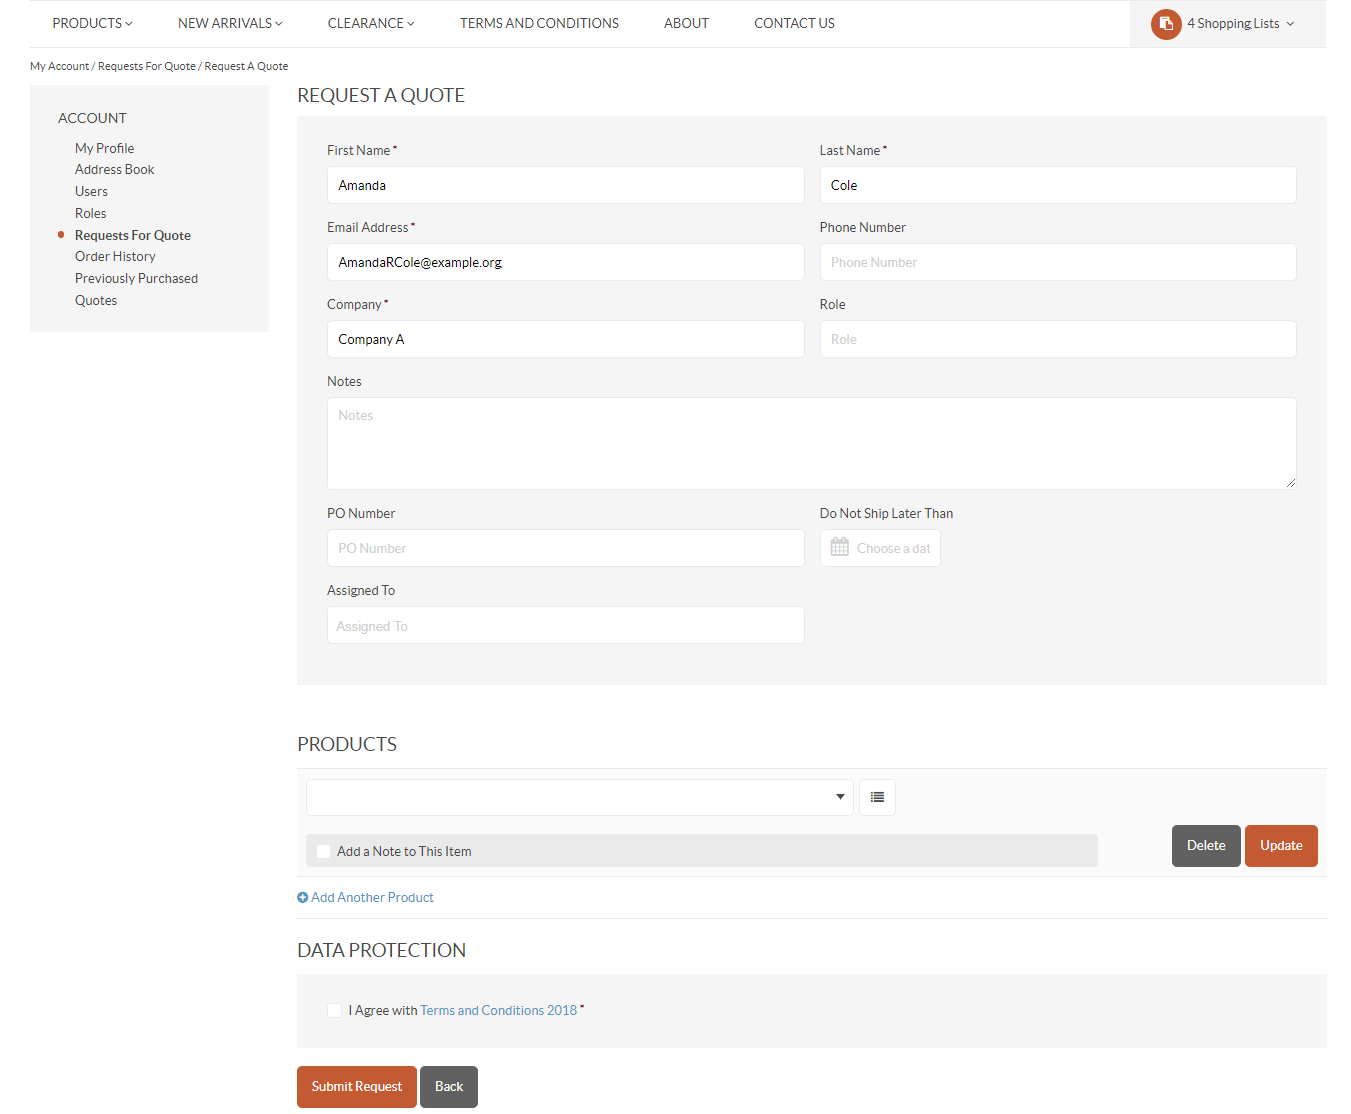Click the Notes textarea resize handle
Image resolution: width=1351 pixels, height=1114 pixels.
point(1290,483)
